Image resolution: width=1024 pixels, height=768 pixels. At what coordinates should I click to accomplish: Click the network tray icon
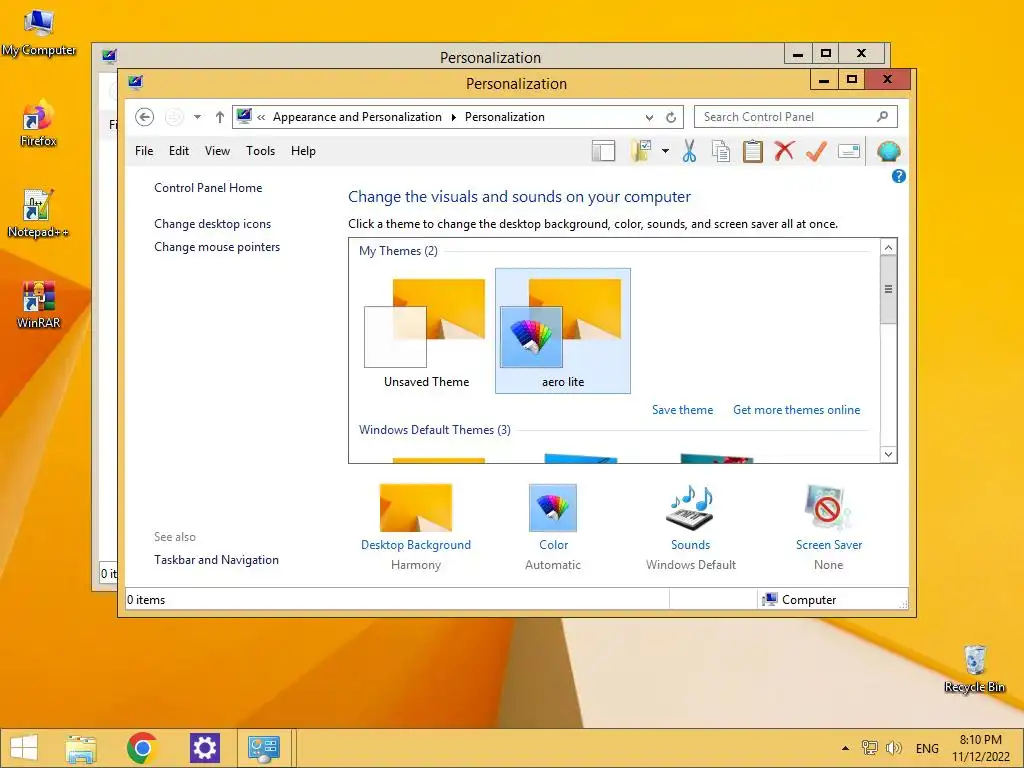(869, 748)
